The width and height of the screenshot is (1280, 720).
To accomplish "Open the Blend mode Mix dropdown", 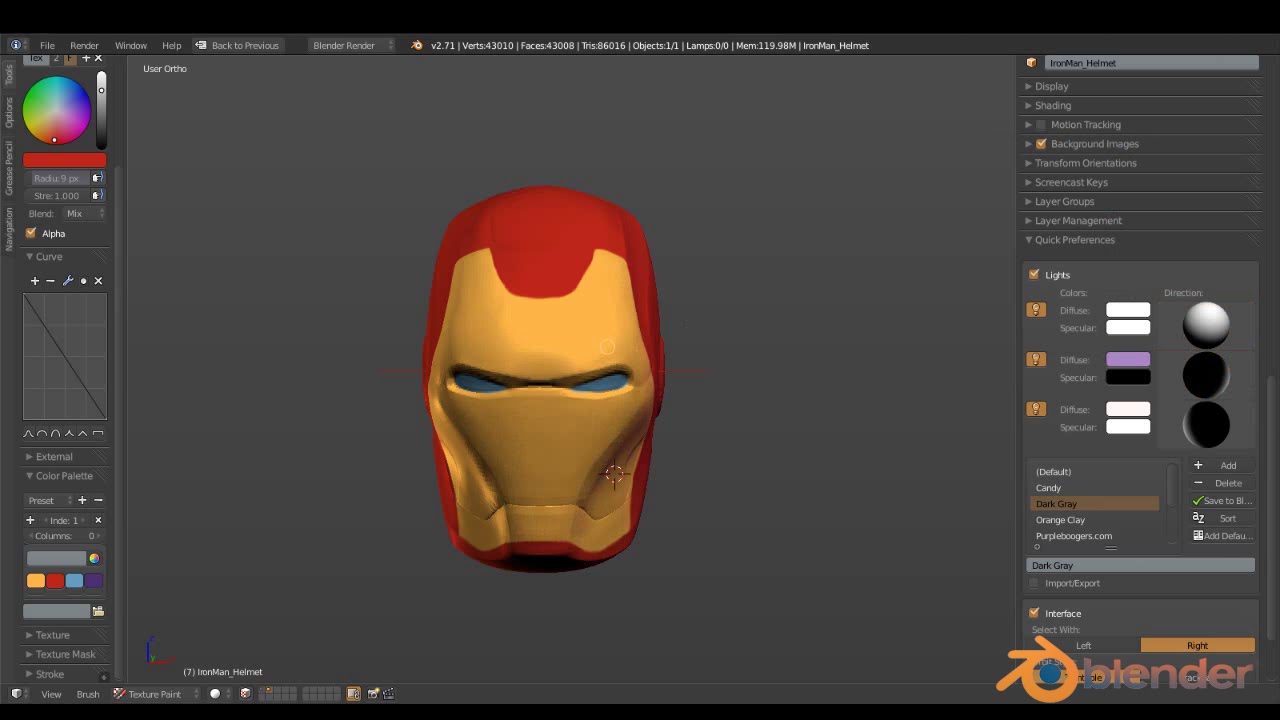I will pos(83,213).
